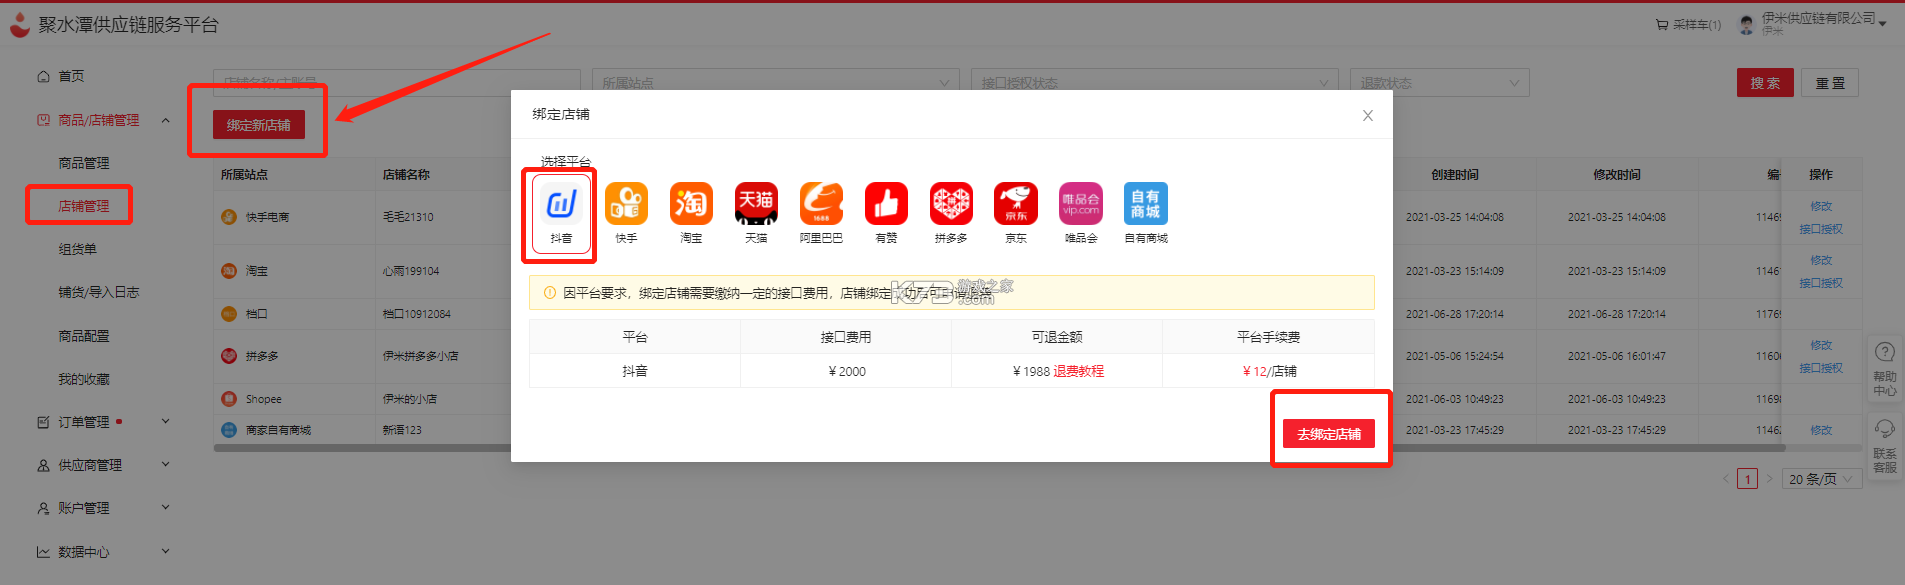Open the 所属站点 filter dropdown
The image size is (1905, 585).
pyautogui.click(x=775, y=83)
